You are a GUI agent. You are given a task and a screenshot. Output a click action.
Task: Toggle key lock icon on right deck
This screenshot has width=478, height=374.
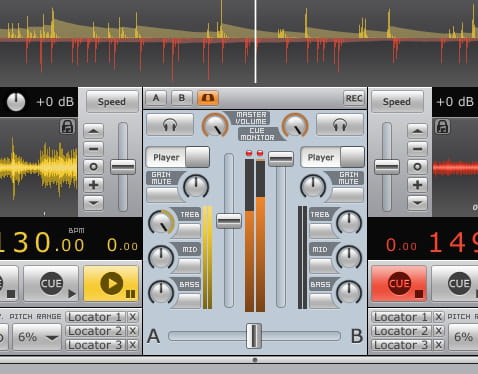pyautogui.click(x=442, y=127)
